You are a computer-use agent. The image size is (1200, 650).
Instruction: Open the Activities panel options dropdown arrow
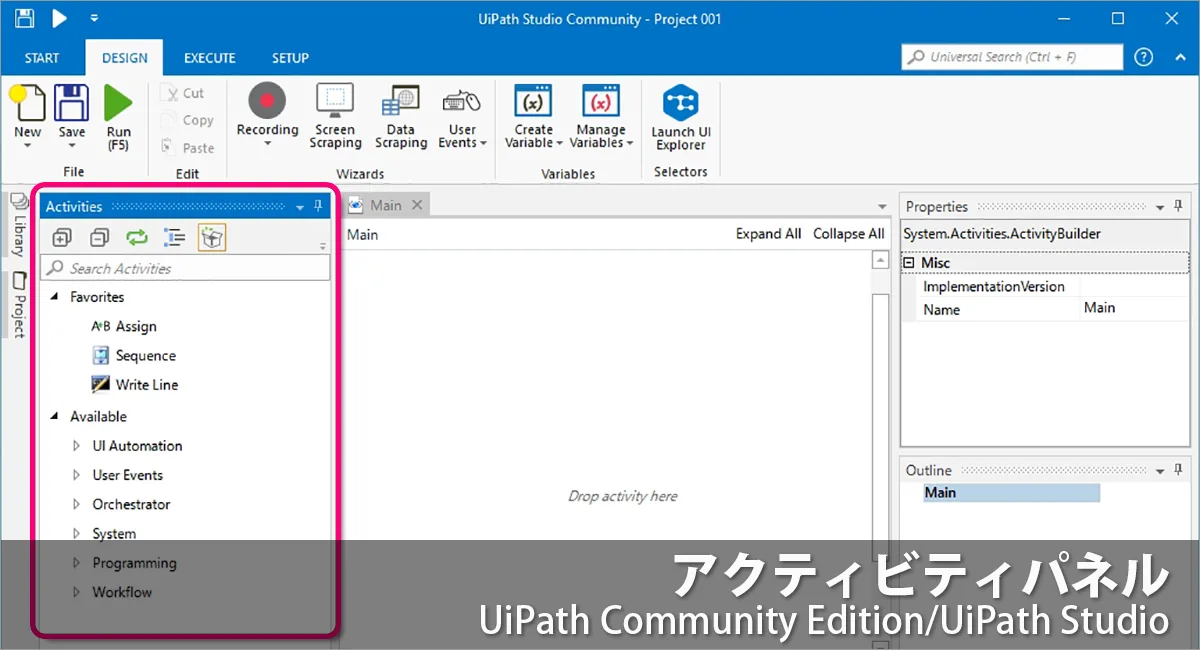click(300, 208)
